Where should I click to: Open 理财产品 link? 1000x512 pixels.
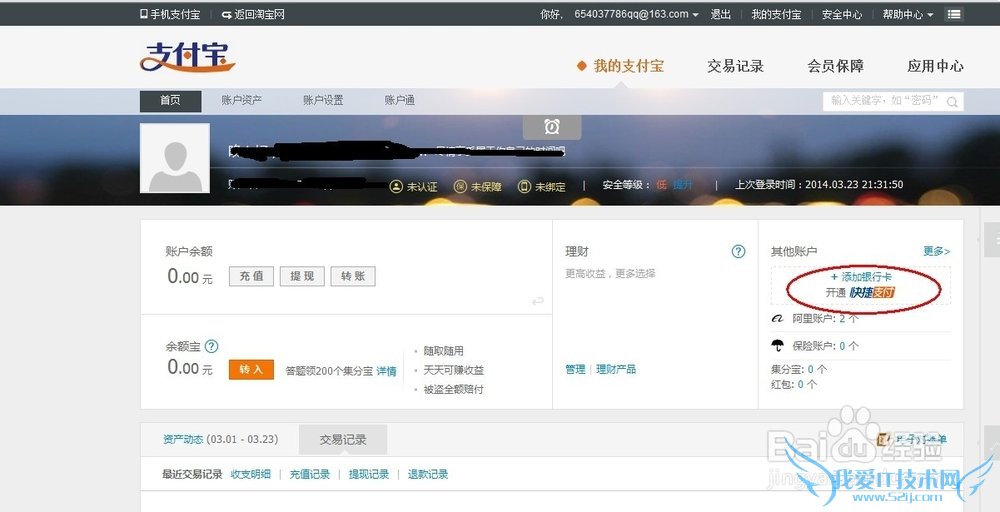616,369
